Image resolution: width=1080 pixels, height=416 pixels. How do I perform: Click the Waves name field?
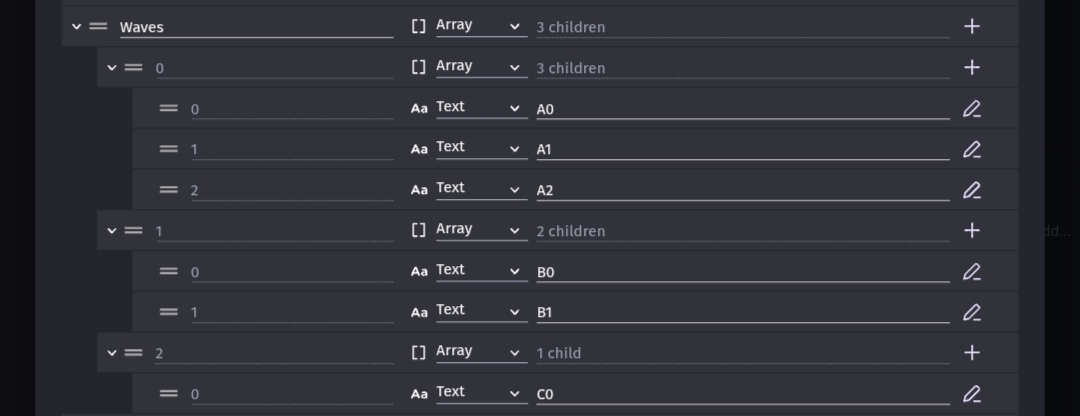click(x=256, y=28)
